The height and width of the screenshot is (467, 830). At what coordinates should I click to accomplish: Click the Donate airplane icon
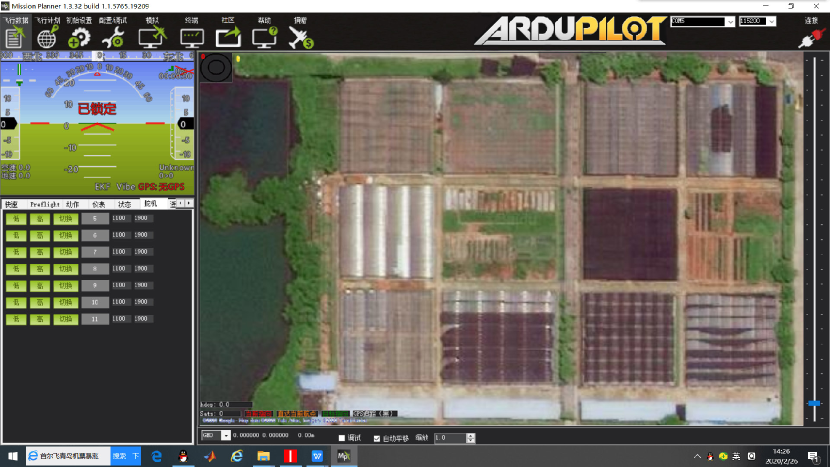point(300,37)
